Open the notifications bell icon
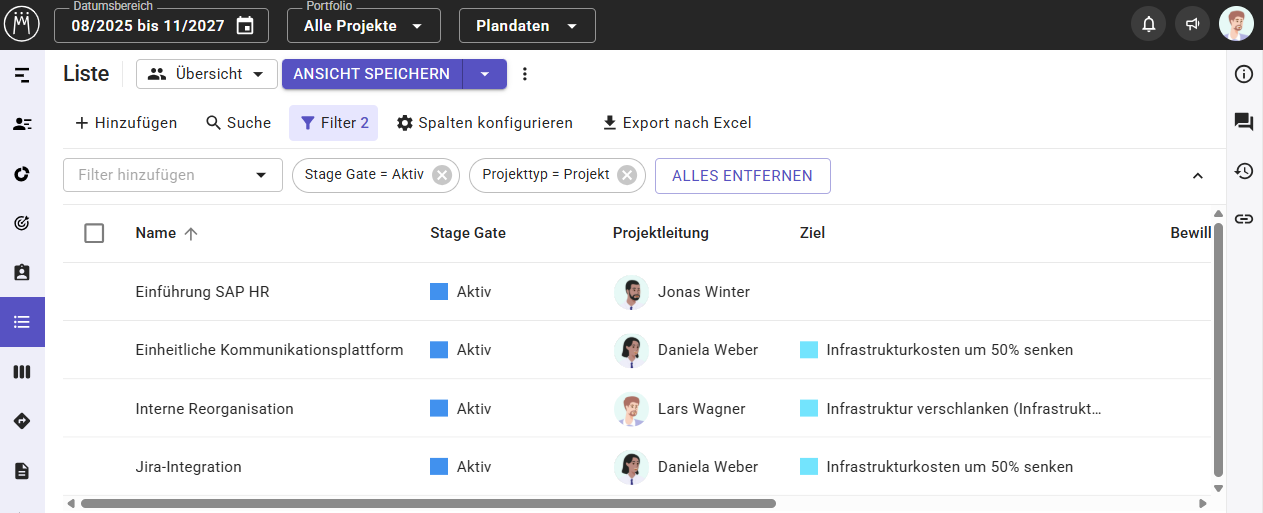 tap(1149, 25)
